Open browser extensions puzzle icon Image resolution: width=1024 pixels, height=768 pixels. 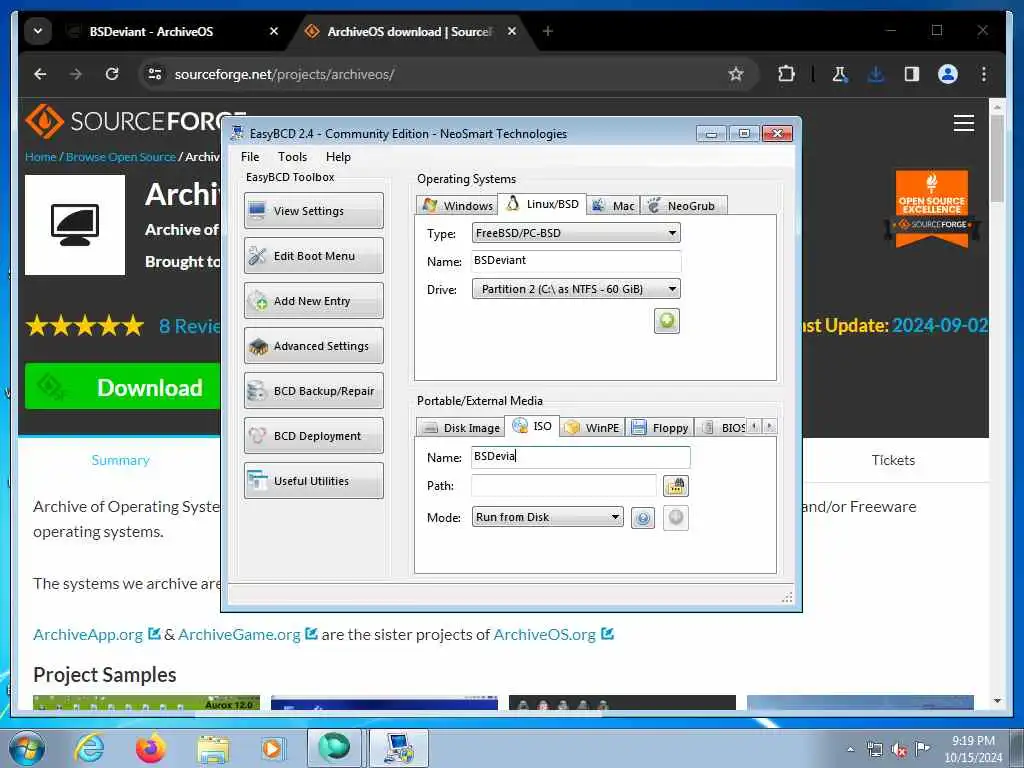pyautogui.click(x=786, y=74)
